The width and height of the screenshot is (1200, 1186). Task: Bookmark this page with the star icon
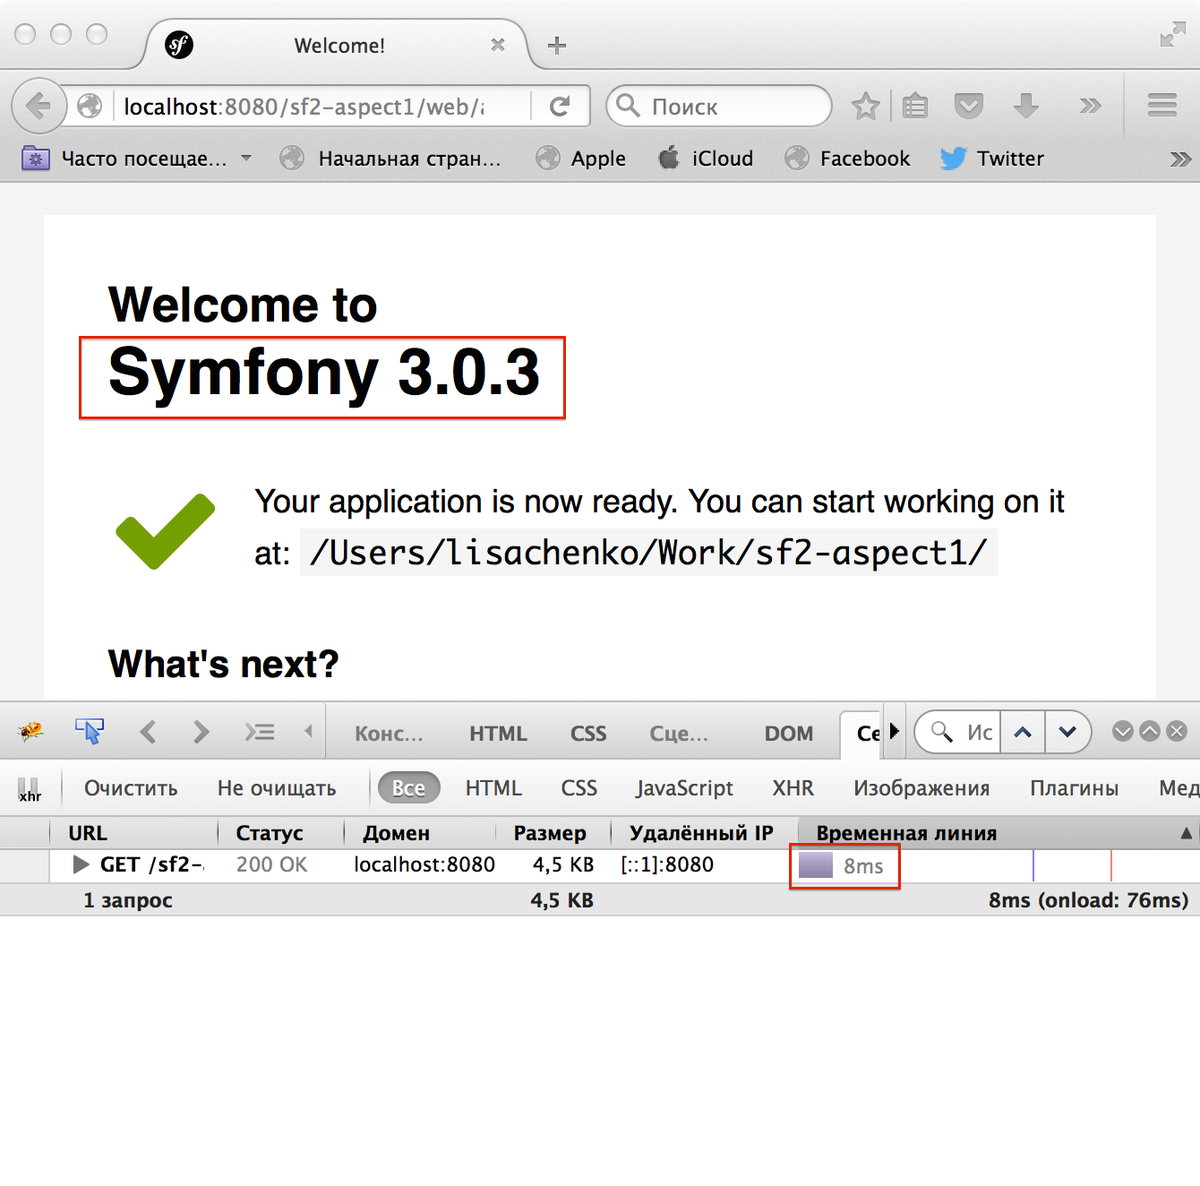pos(866,106)
